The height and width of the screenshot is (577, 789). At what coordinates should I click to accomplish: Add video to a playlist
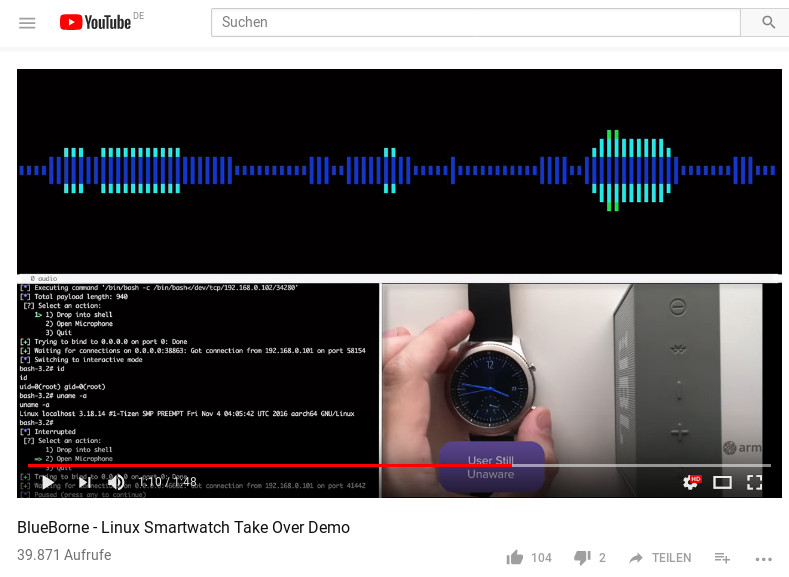point(722,557)
